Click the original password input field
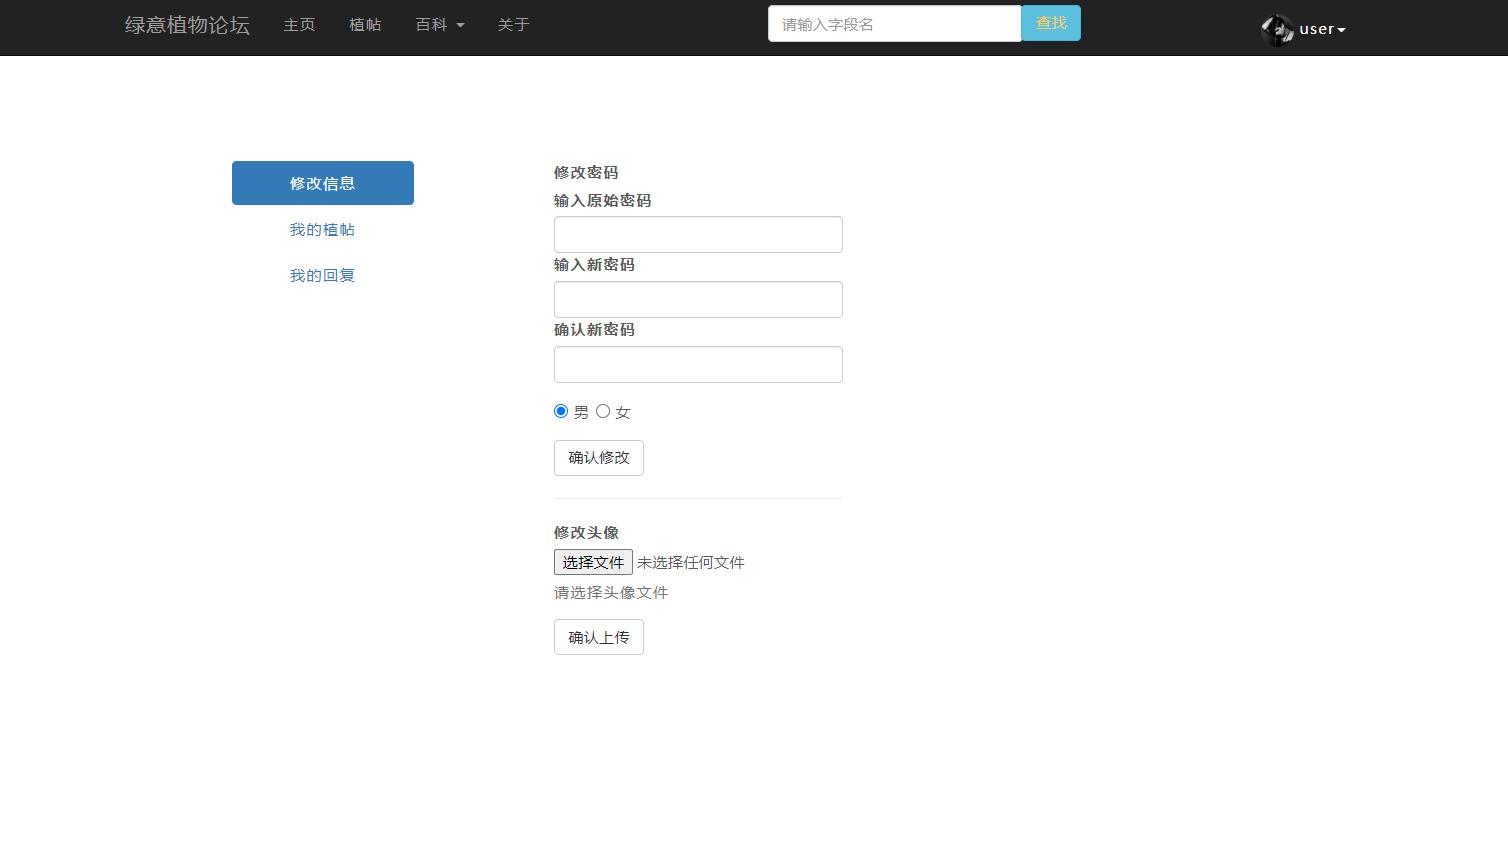 point(697,234)
